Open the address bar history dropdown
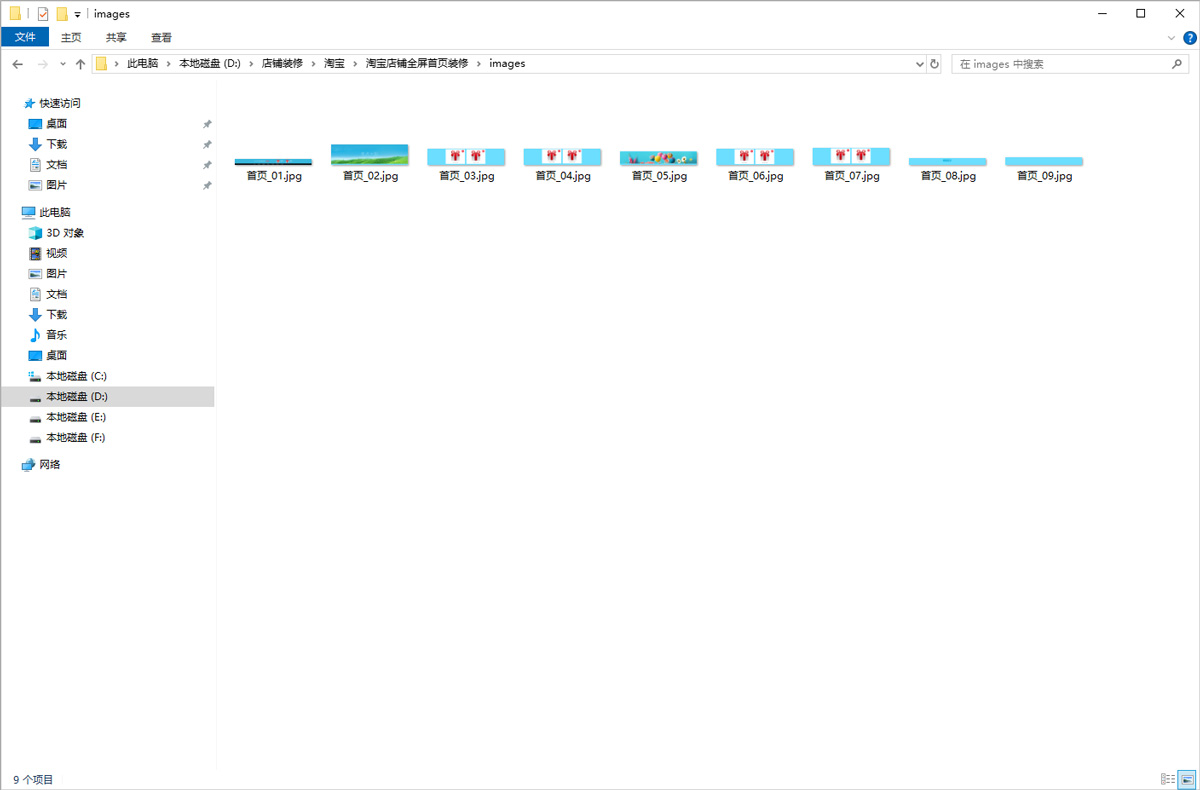Screen dimensions: 1200x790 [920, 64]
